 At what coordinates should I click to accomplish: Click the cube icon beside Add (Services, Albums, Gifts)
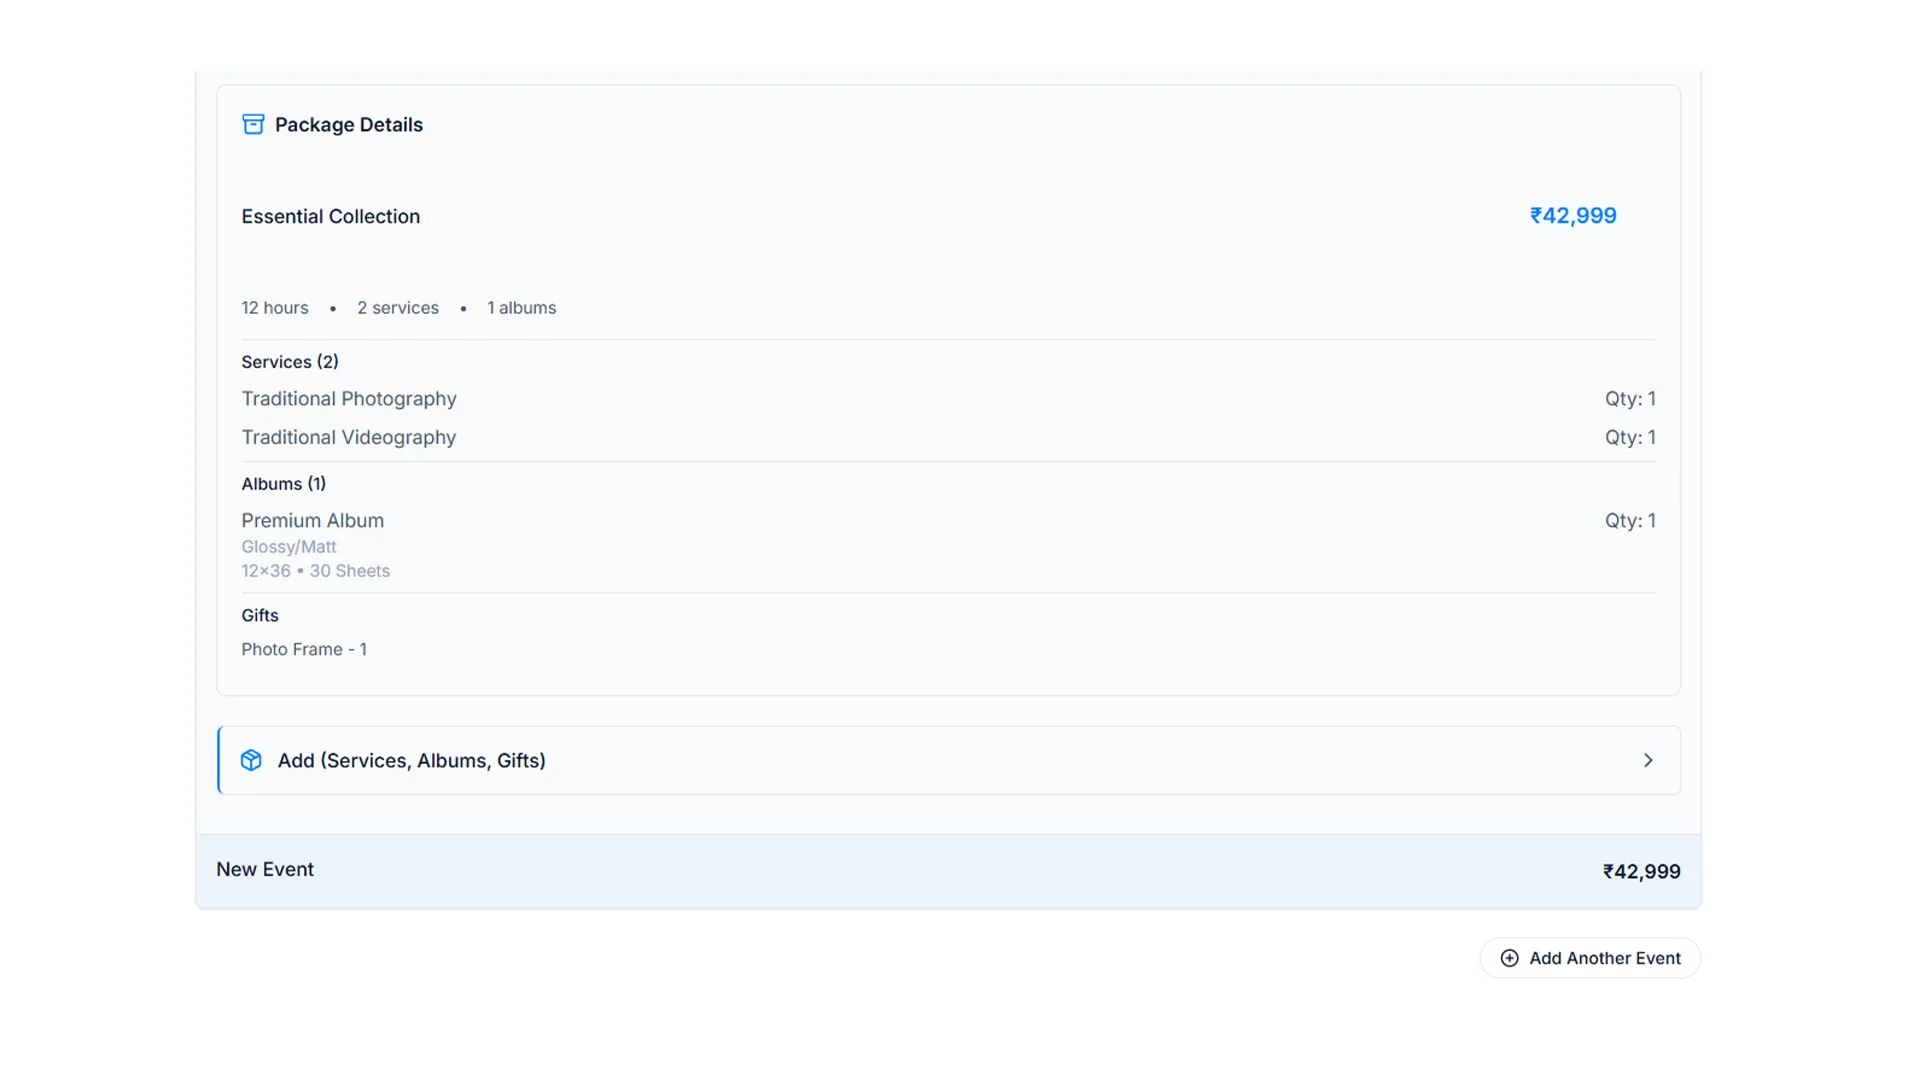click(x=251, y=760)
